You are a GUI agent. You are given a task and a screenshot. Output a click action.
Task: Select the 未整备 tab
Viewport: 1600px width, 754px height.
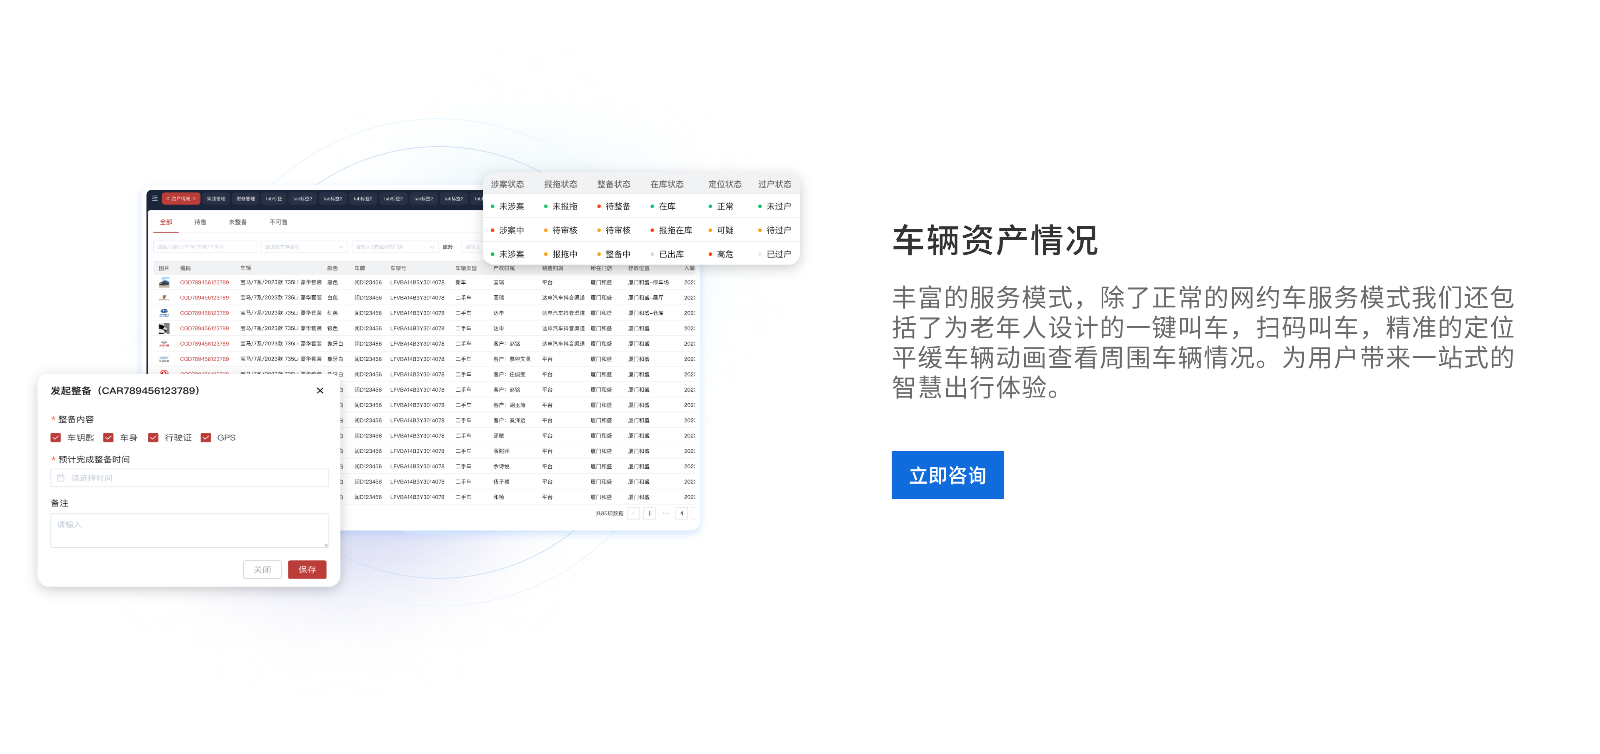click(x=238, y=222)
